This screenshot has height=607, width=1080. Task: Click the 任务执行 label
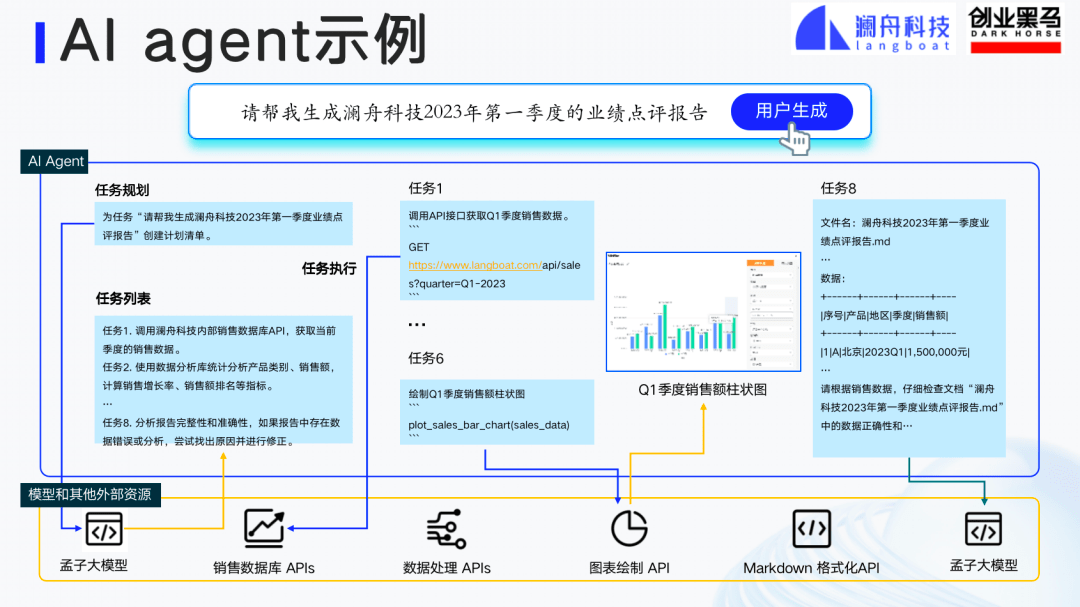329,268
